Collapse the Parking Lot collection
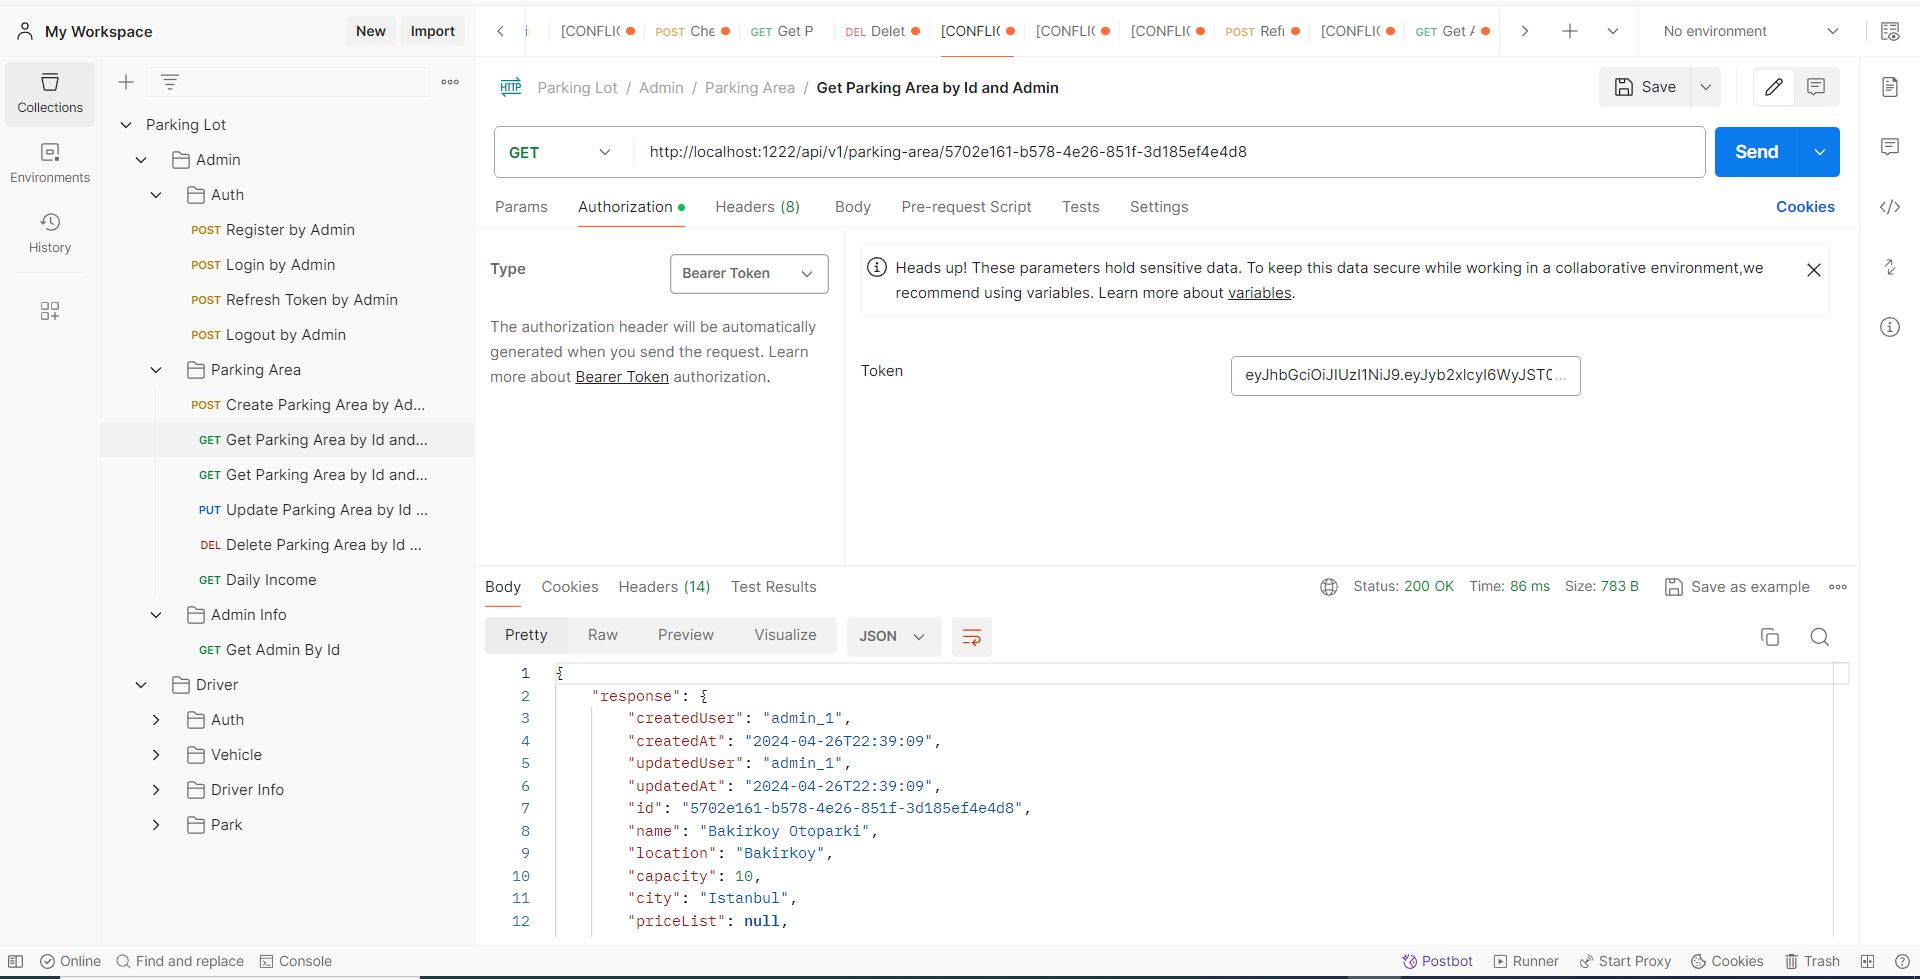The width and height of the screenshot is (1920, 979). (126, 125)
